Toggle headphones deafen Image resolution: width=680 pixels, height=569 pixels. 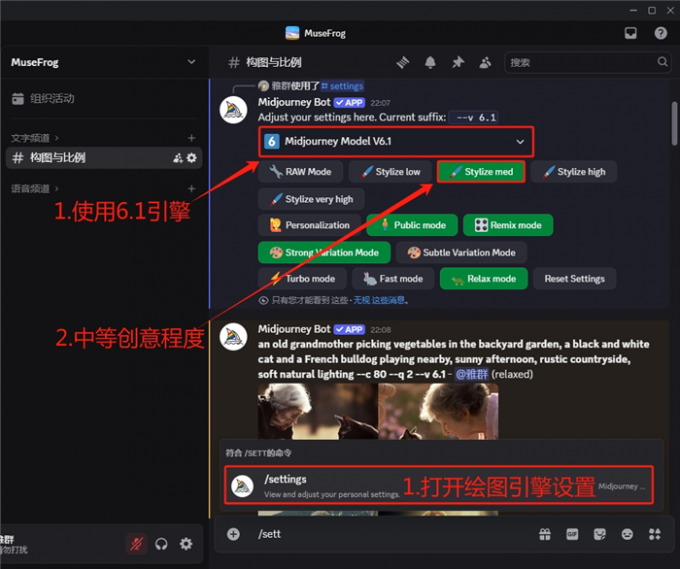coord(161,543)
